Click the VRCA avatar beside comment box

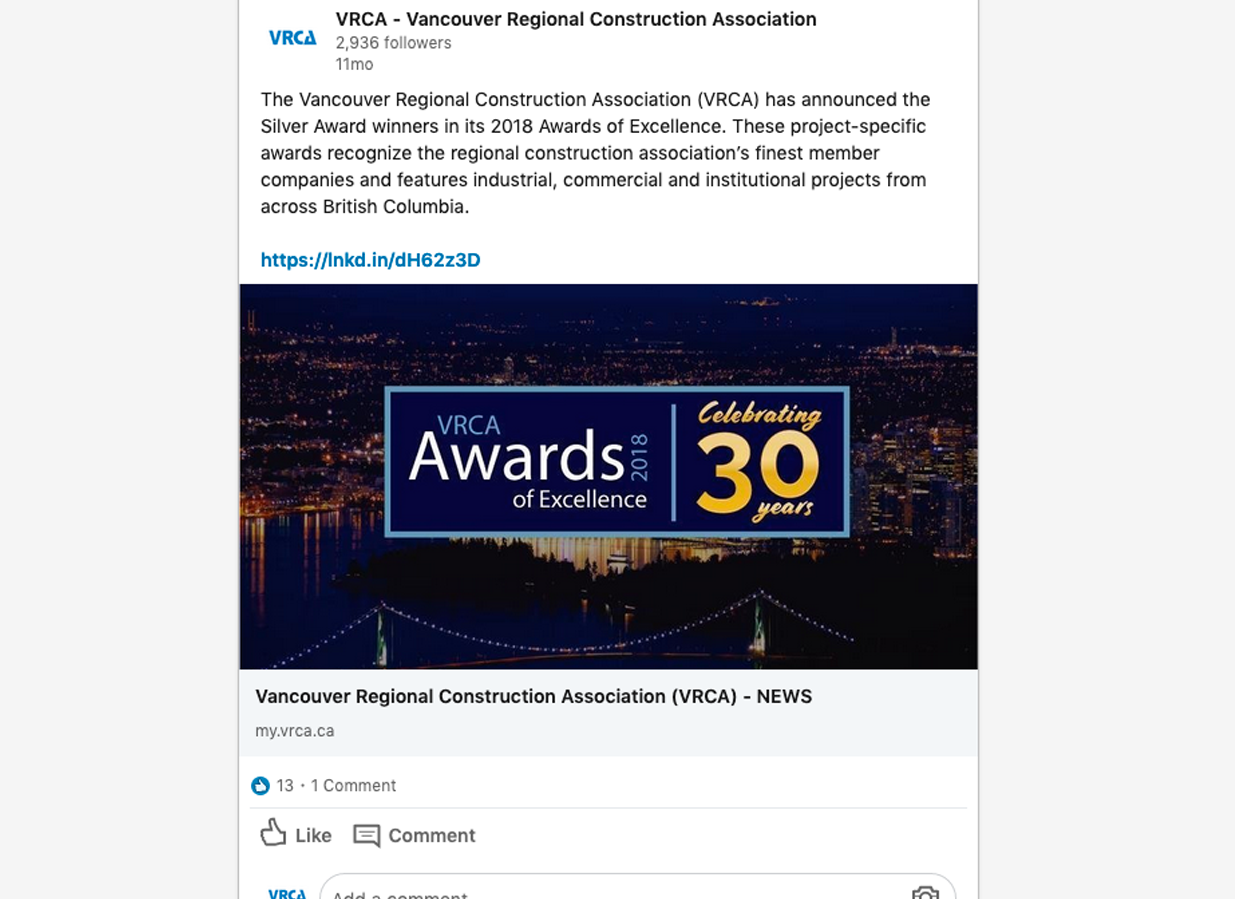click(x=287, y=891)
